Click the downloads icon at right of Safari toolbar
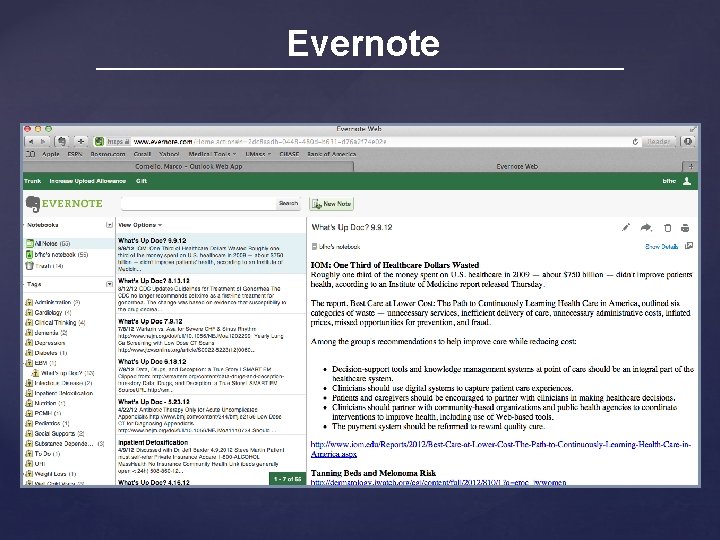Viewport: 720px width, 540px height. [688, 141]
